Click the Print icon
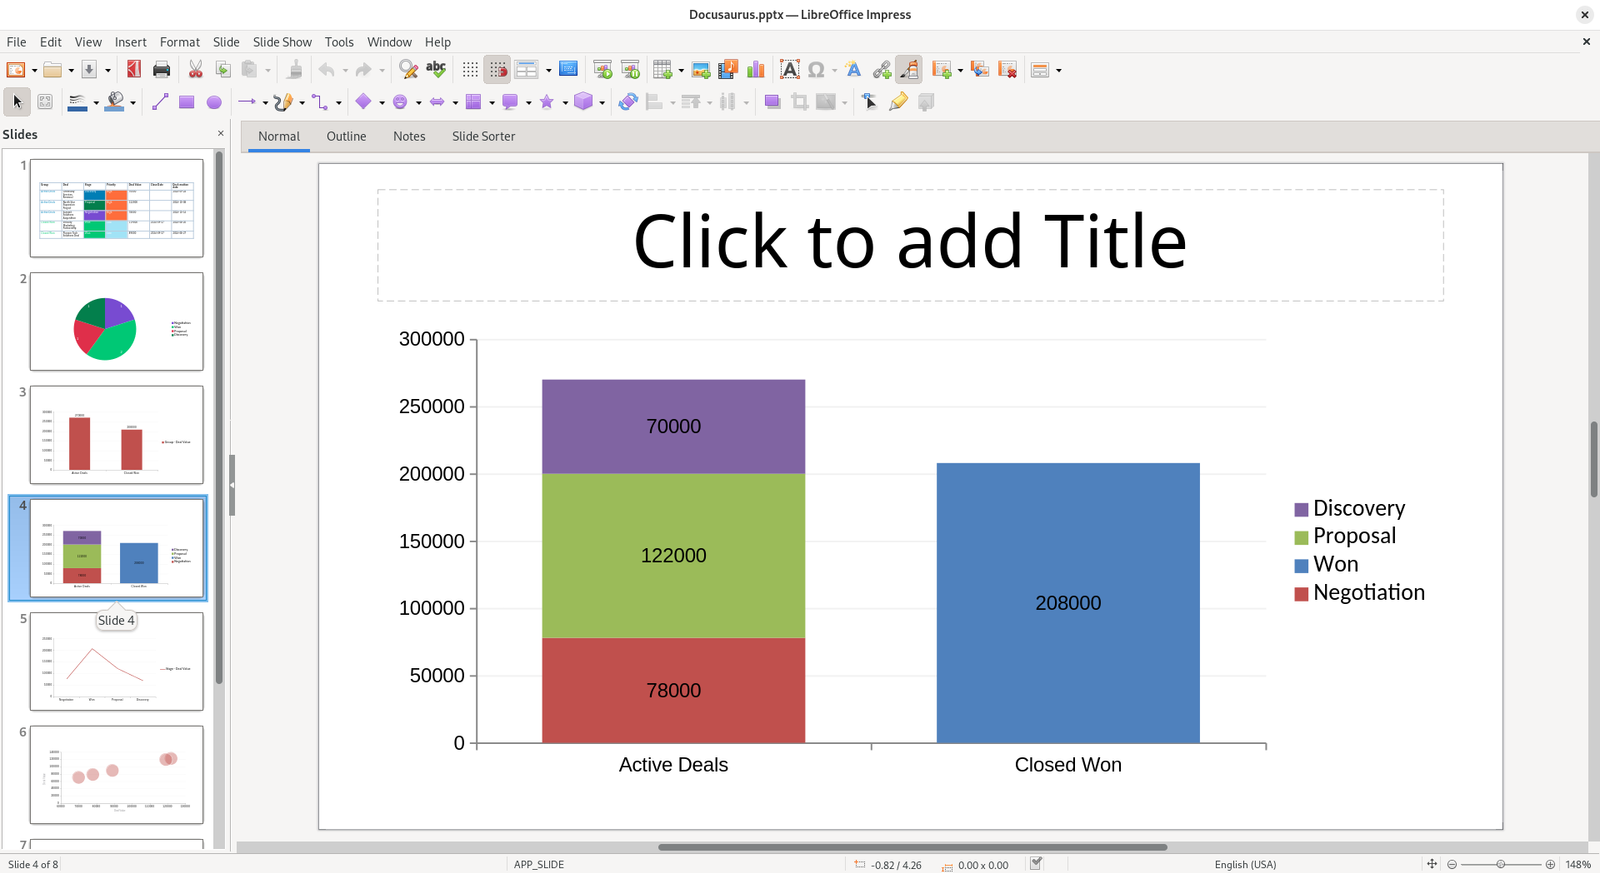1600x873 pixels. (x=161, y=69)
